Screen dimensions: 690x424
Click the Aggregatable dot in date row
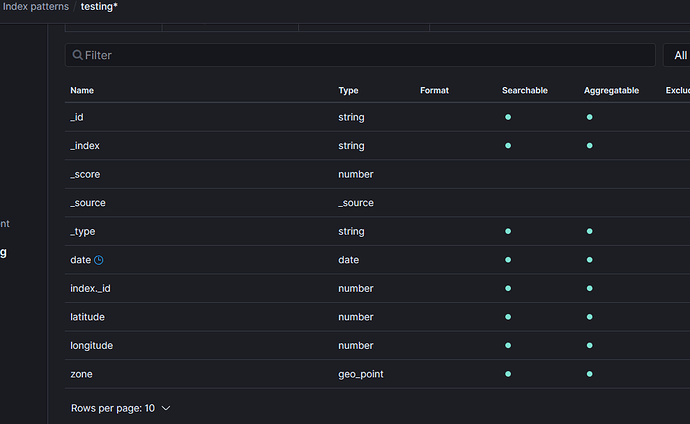click(590, 260)
